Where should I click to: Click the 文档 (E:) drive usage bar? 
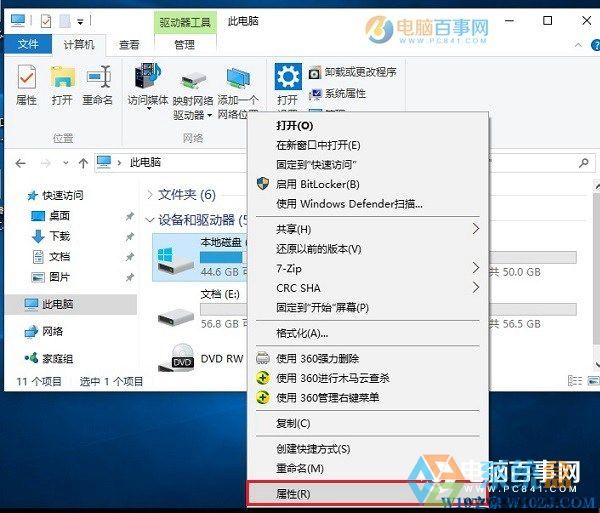click(224, 309)
